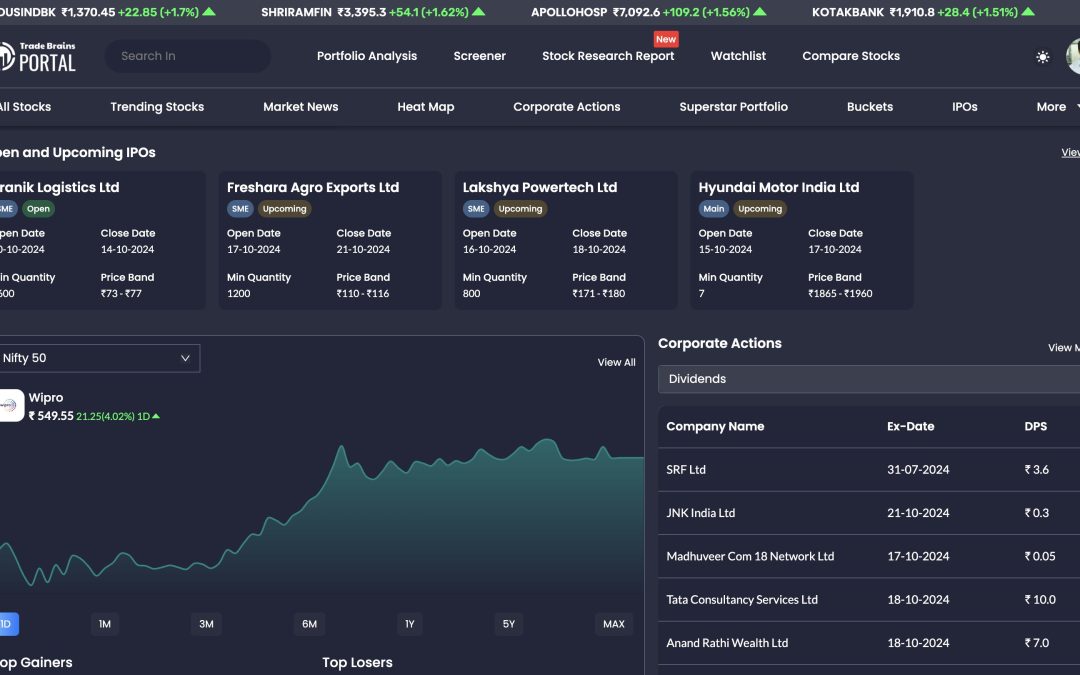Open Superstar Portfolio tab
This screenshot has width=1080, height=675.
click(x=734, y=107)
